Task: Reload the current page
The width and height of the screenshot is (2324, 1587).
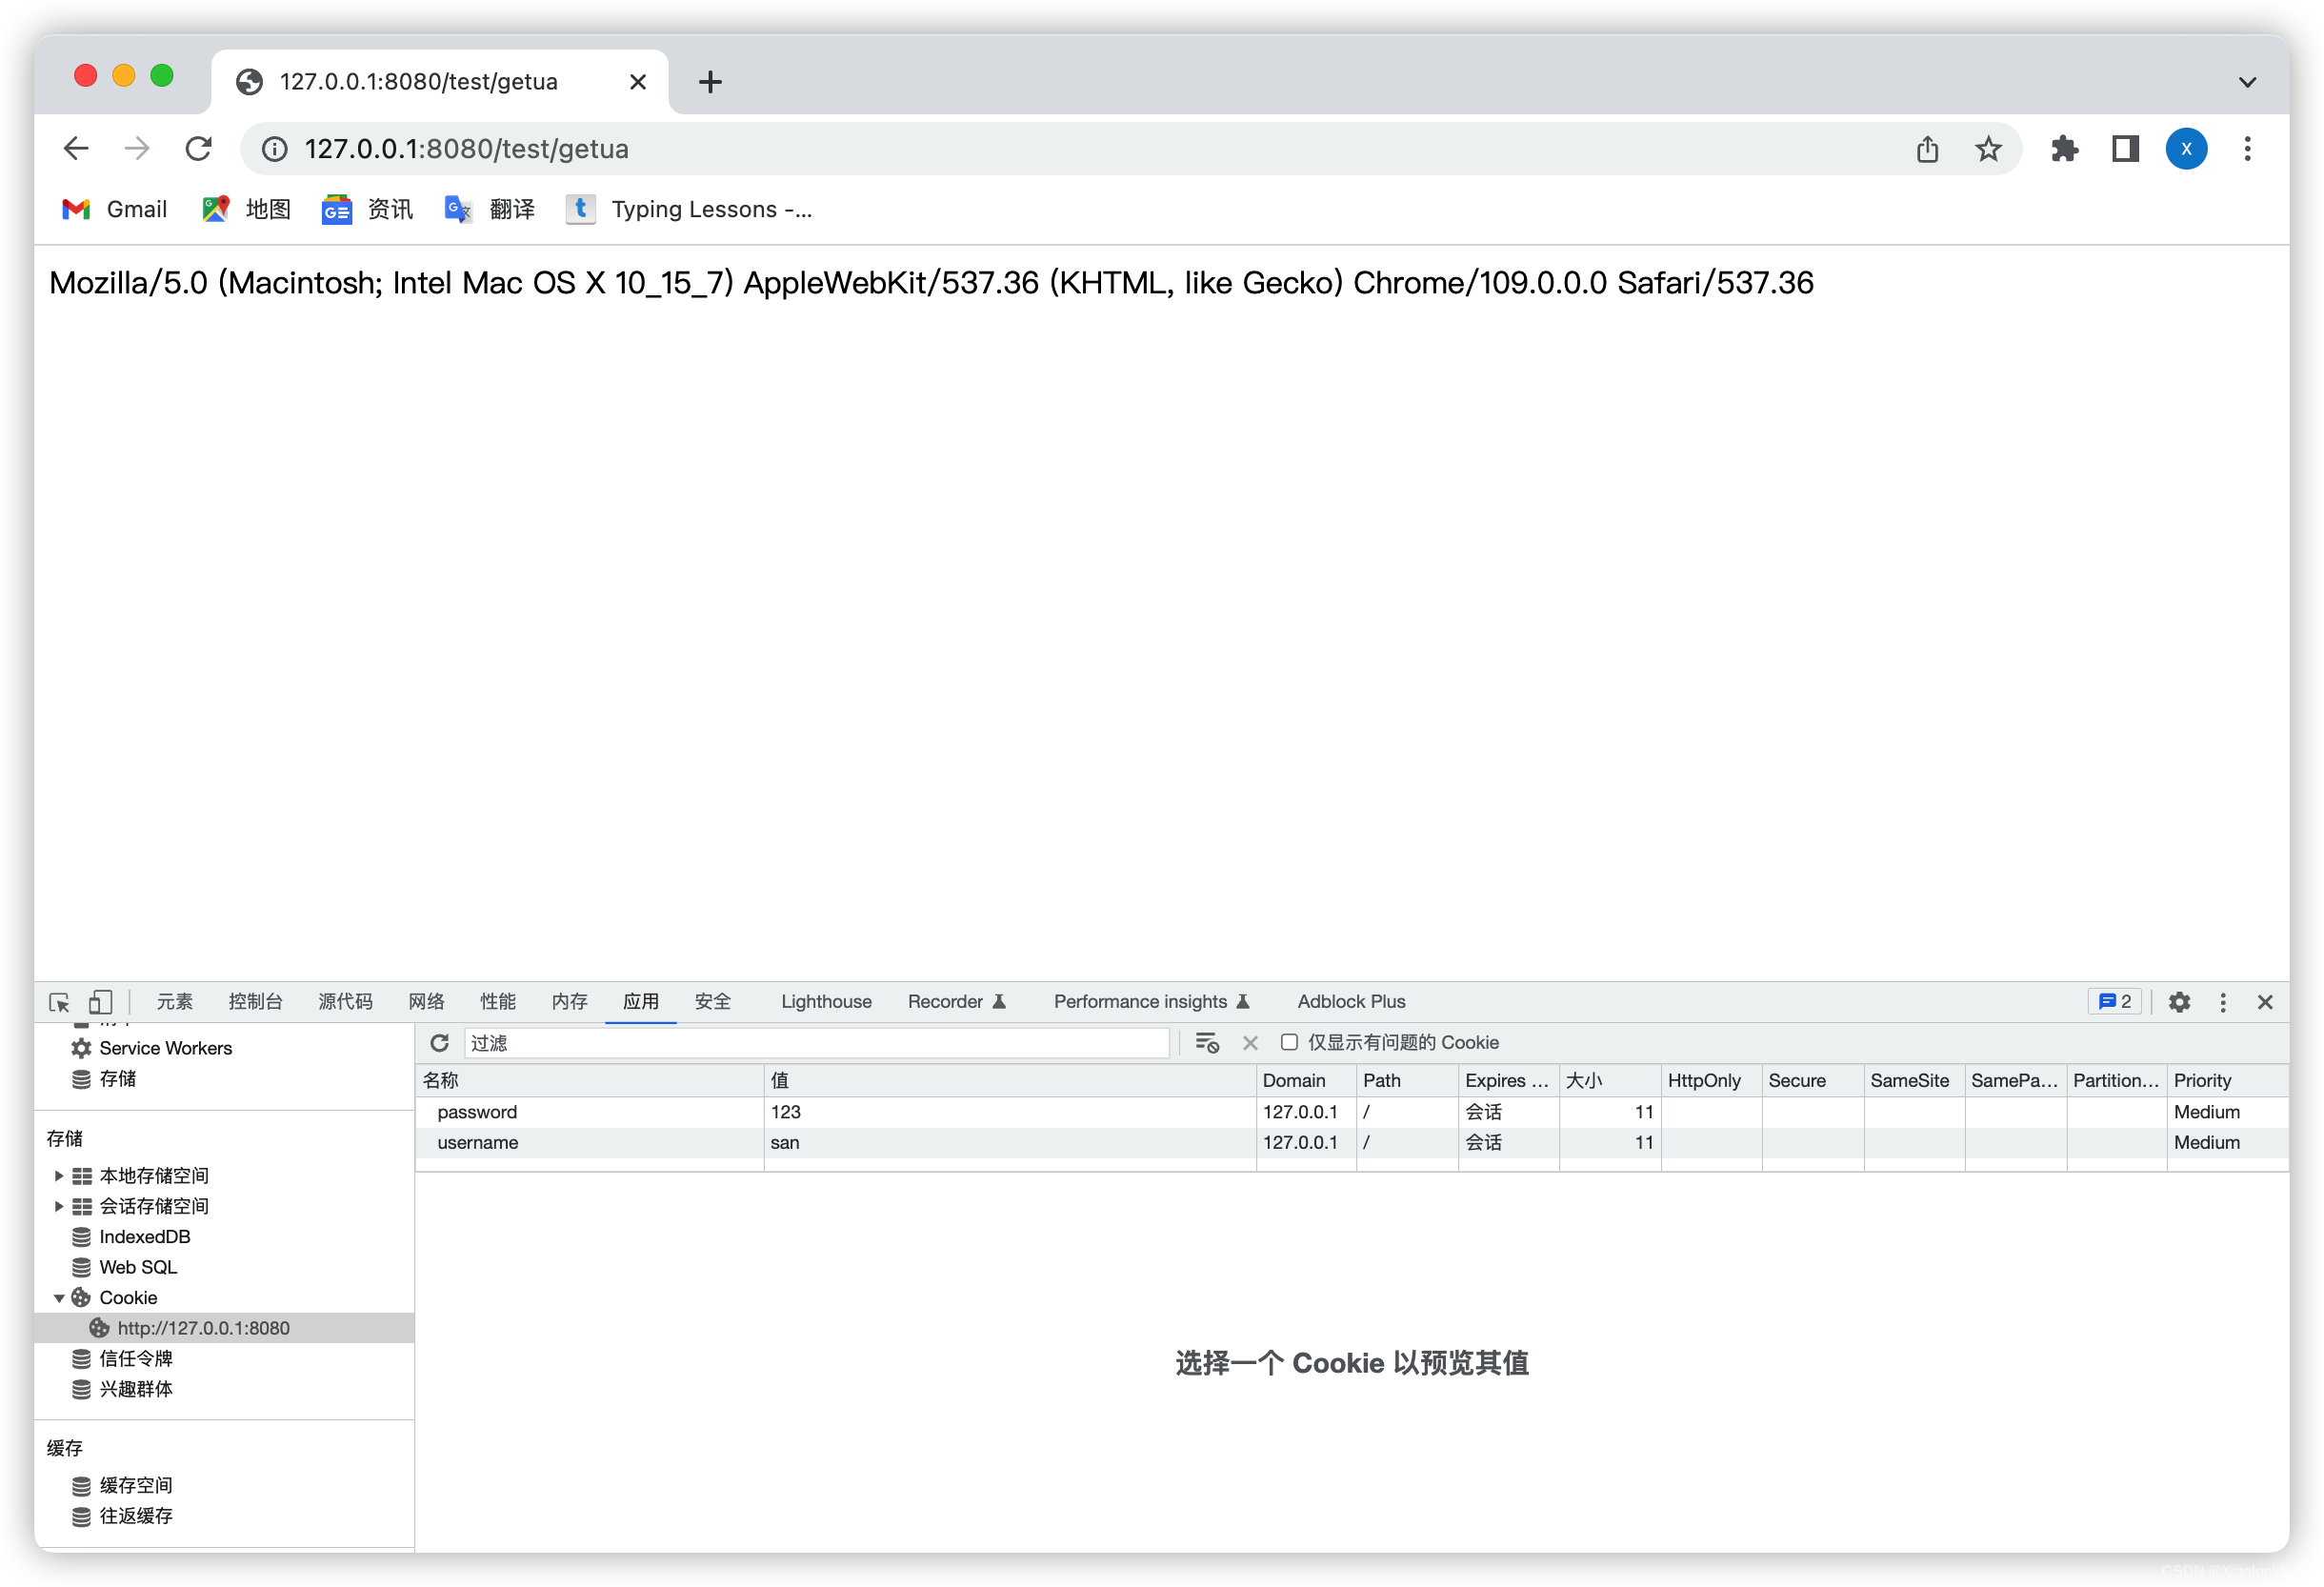Action: pos(199,149)
